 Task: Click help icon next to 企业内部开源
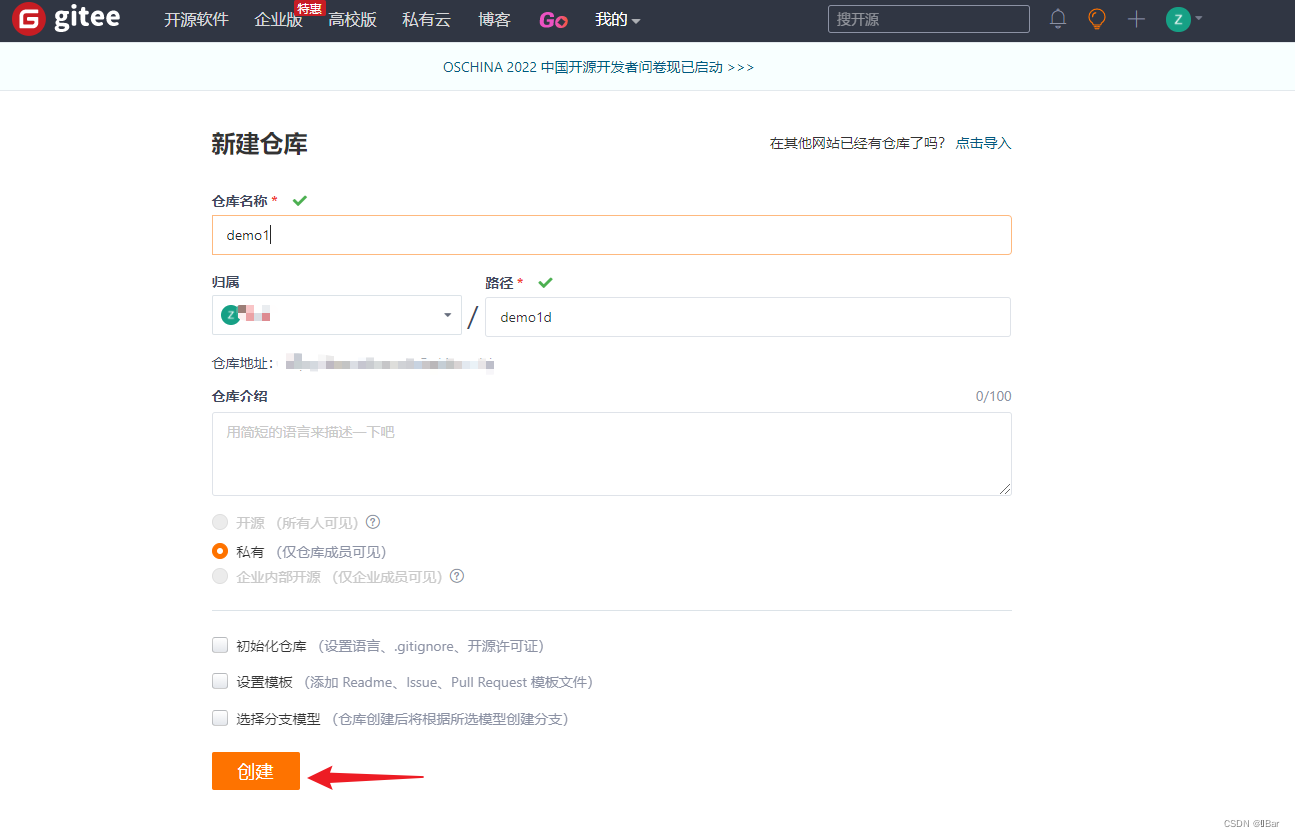(x=457, y=576)
